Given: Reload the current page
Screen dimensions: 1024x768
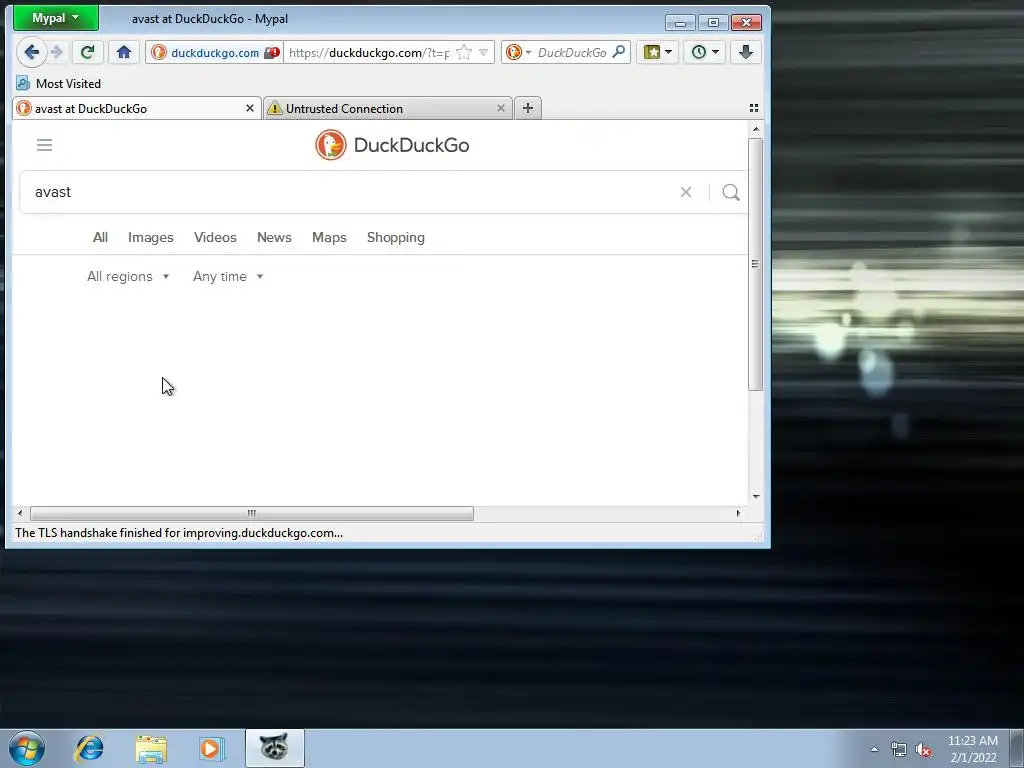Looking at the screenshot, I should pos(87,52).
